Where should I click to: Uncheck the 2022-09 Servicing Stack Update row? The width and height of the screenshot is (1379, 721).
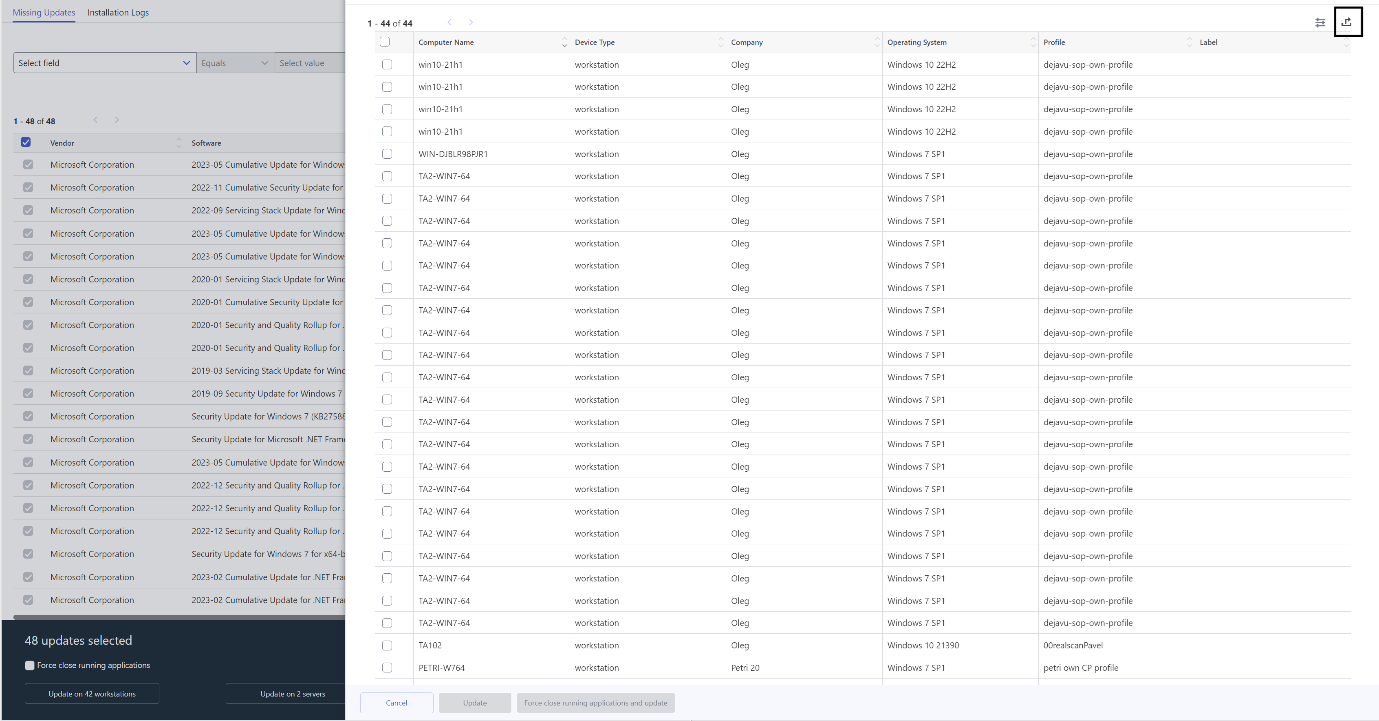(28, 210)
